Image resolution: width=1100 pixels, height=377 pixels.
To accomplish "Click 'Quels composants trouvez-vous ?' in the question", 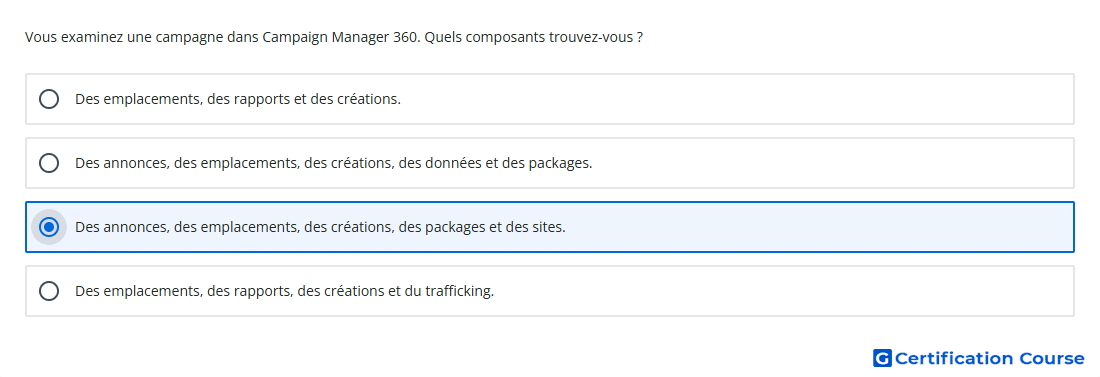I will click(534, 37).
